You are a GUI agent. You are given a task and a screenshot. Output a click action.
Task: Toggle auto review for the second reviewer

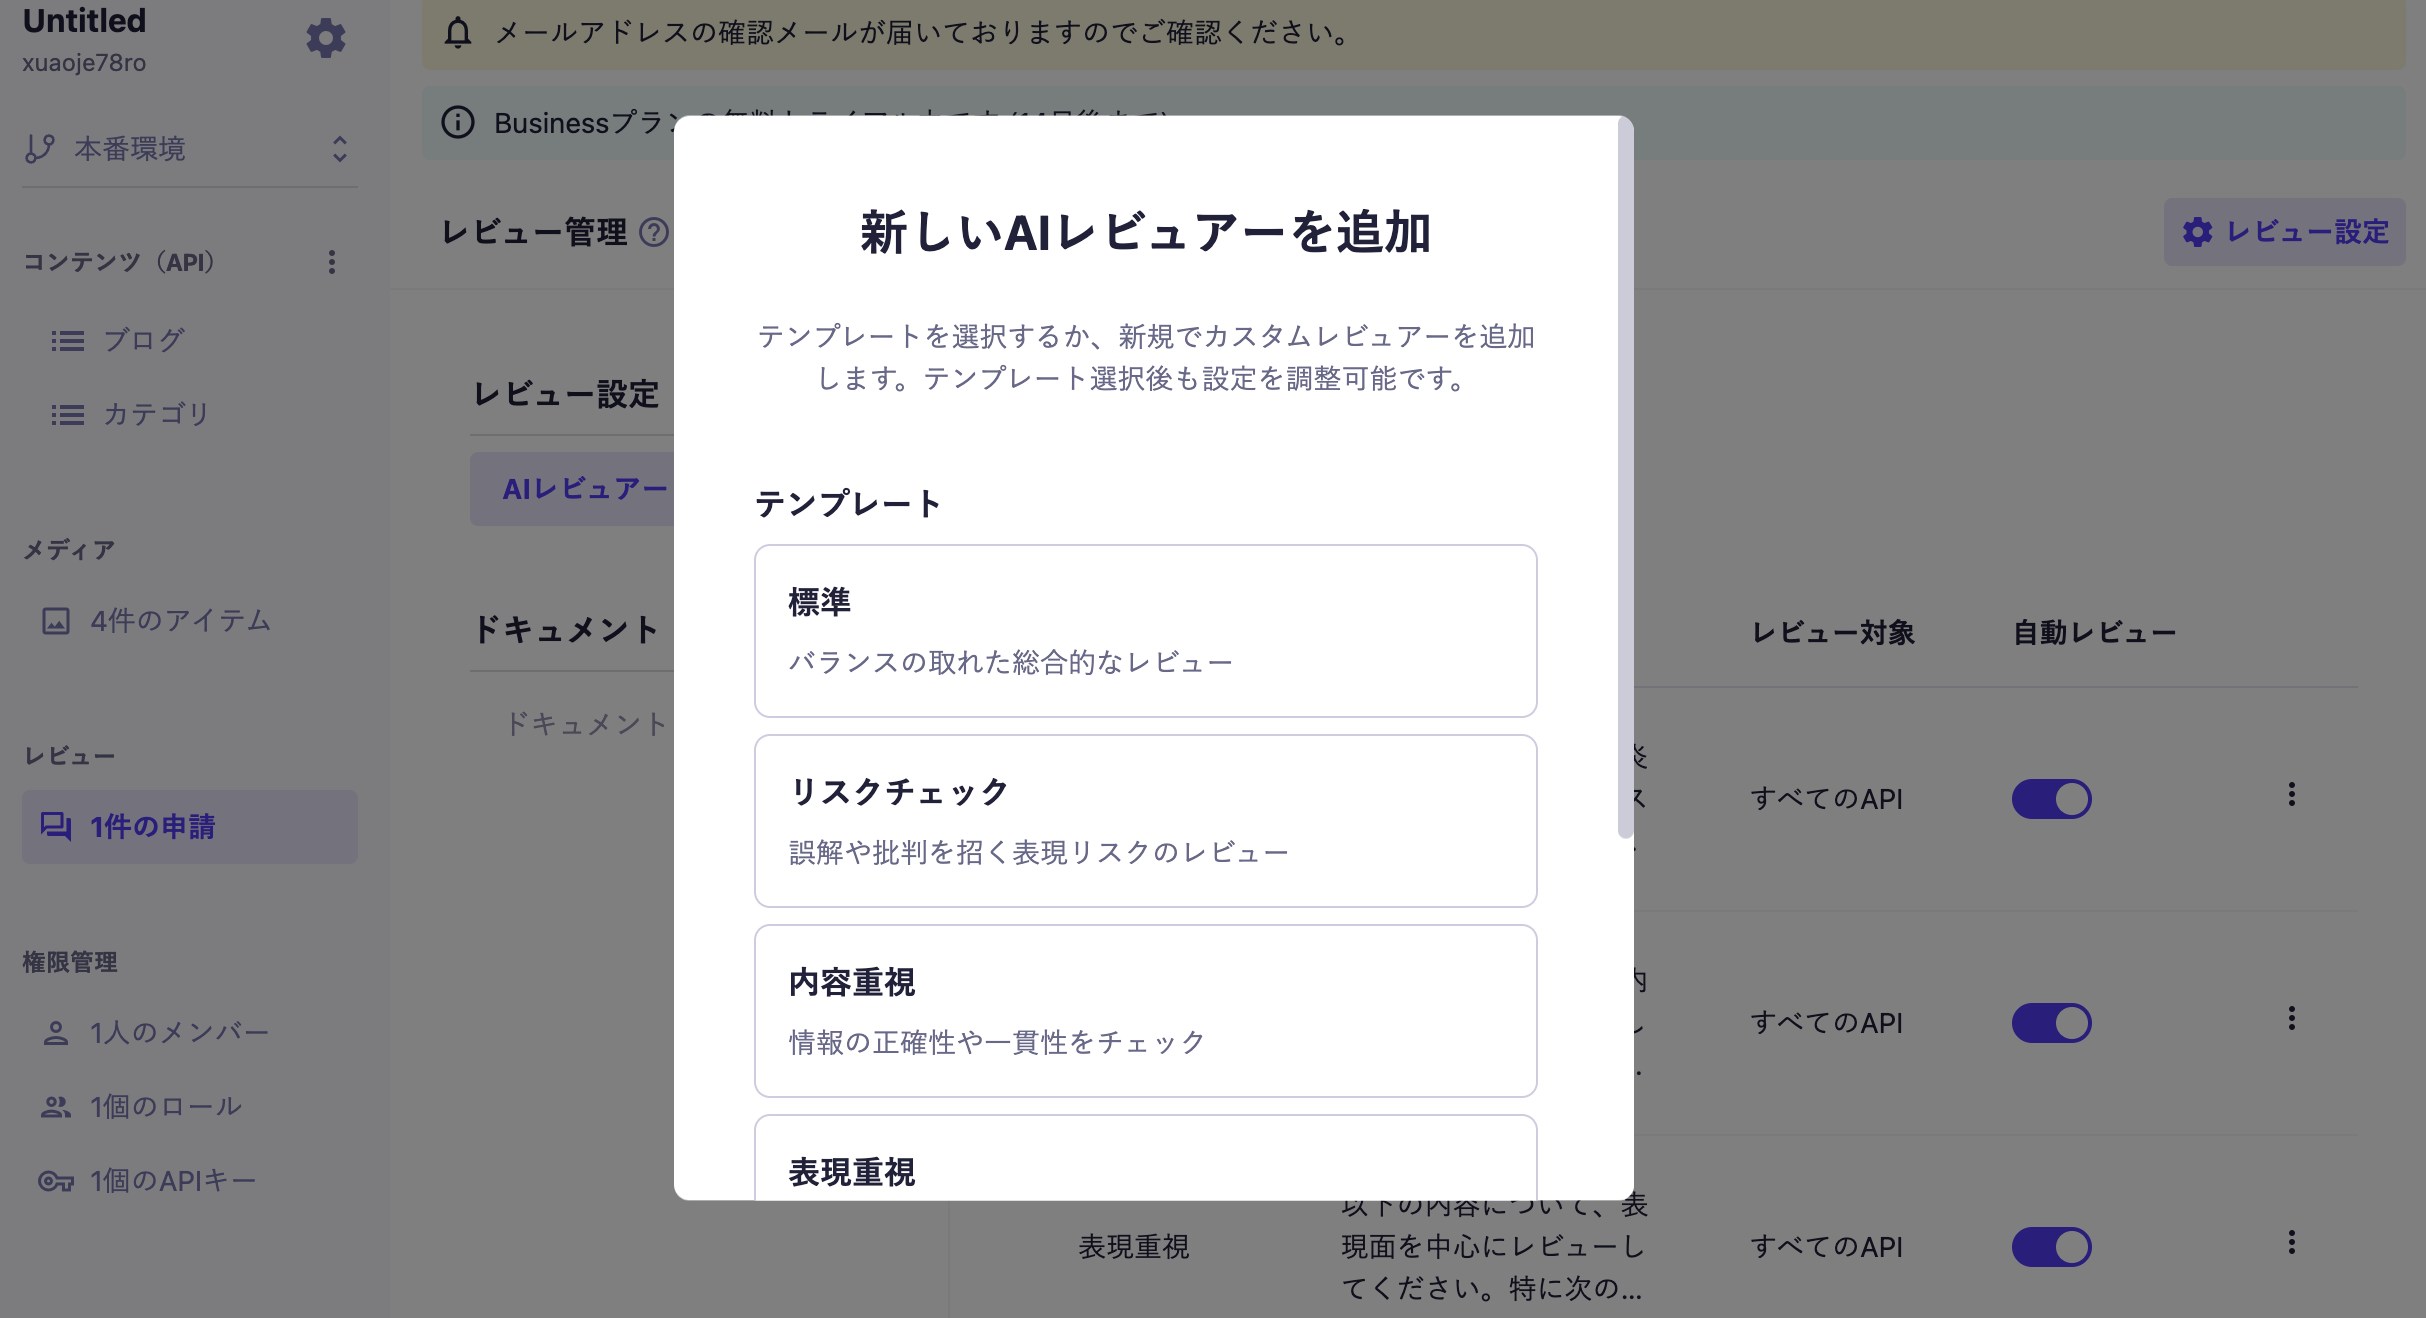[x=2051, y=1023]
